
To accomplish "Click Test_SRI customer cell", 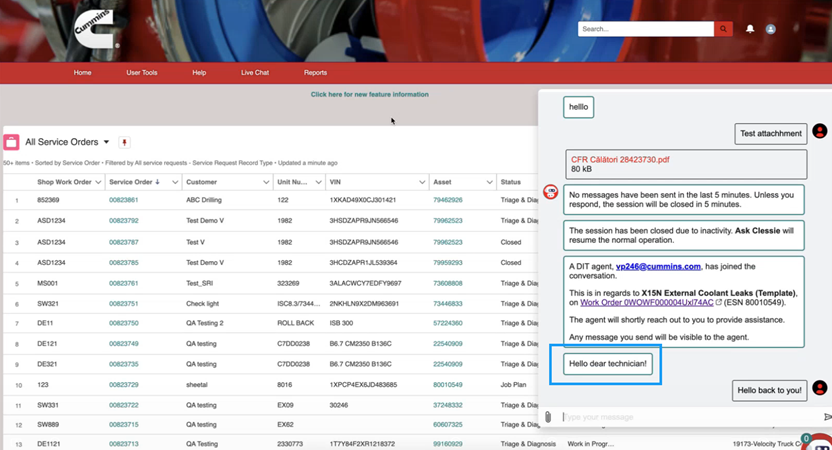I will coord(199,283).
